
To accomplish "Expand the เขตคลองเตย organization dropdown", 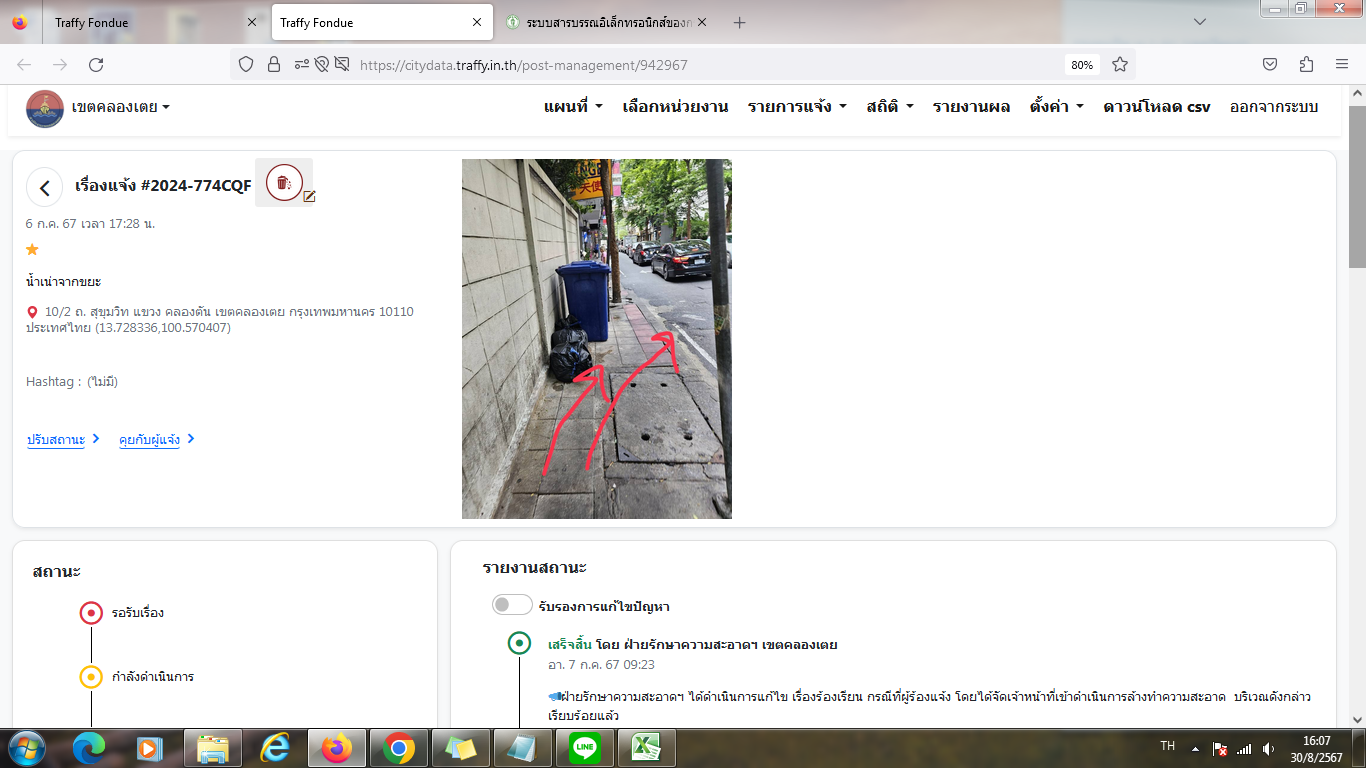I will (120, 107).
